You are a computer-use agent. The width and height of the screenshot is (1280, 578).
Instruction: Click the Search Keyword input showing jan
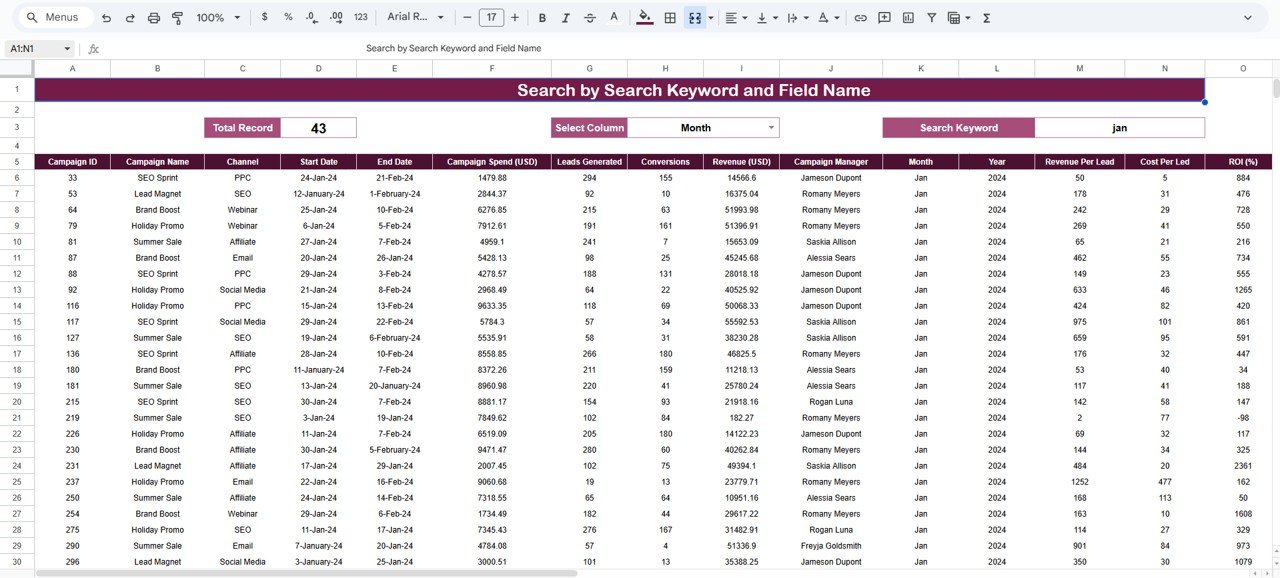pyautogui.click(x=1119, y=127)
